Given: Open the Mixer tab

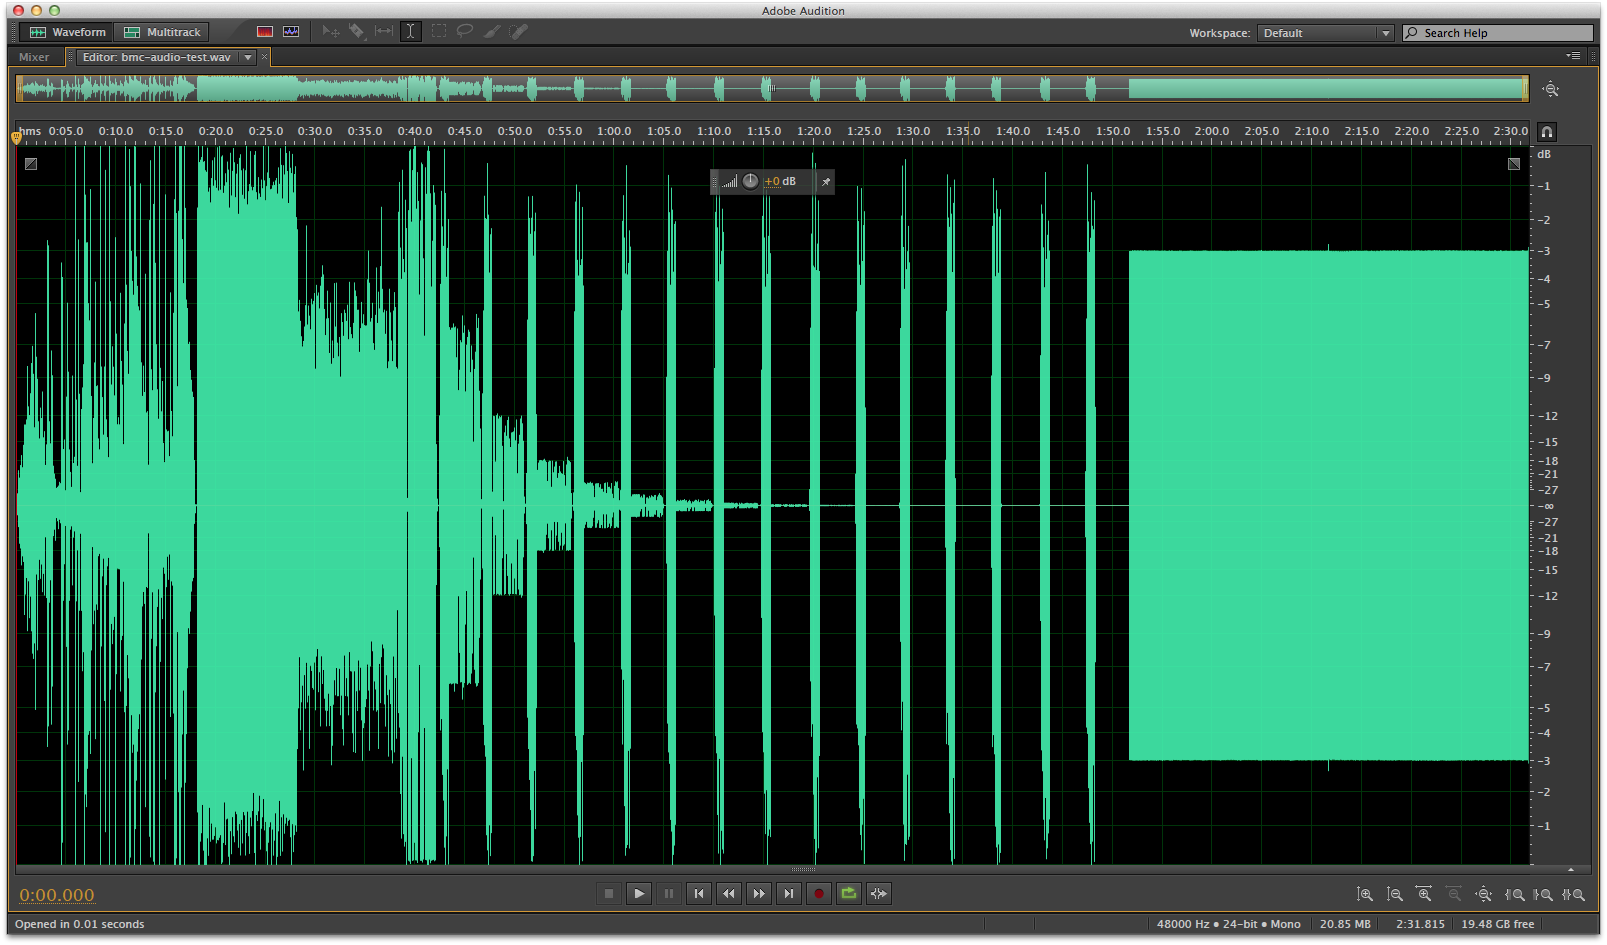Looking at the screenshot, I should [x=34, y=57].
